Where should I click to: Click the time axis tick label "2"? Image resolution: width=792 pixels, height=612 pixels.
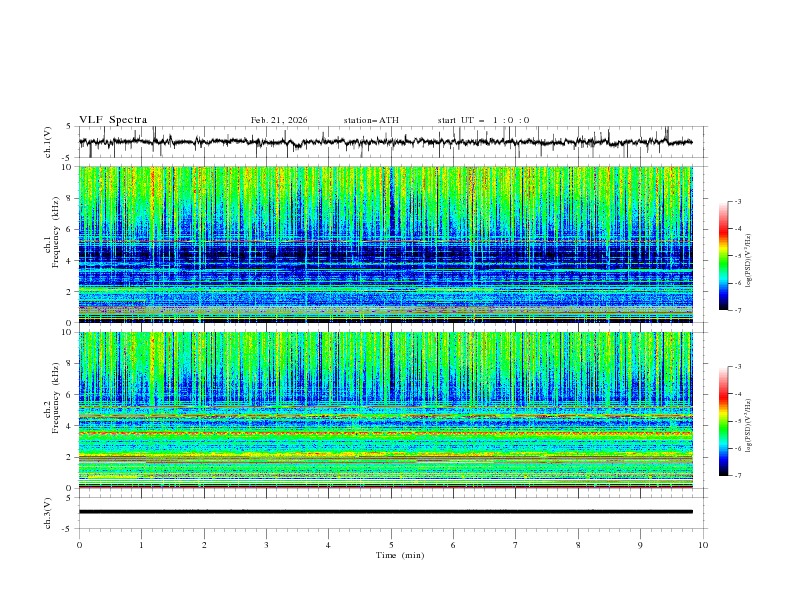coord(204,545)
